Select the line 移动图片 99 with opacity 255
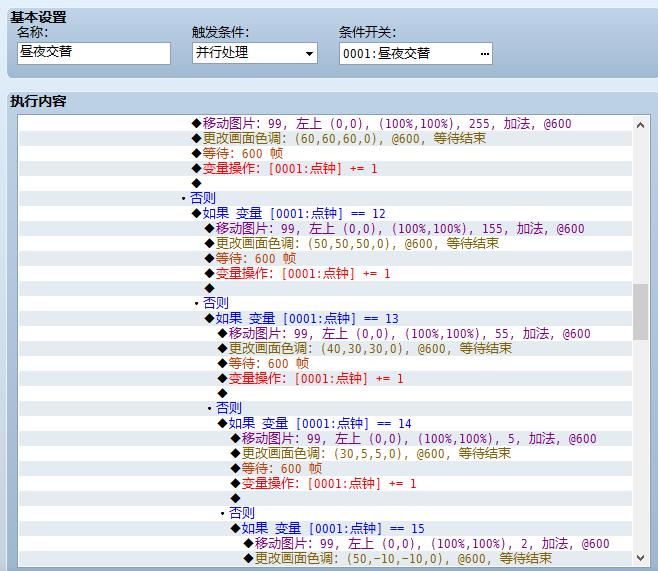This screenshot has width=658, height=571. pos(326,124)
